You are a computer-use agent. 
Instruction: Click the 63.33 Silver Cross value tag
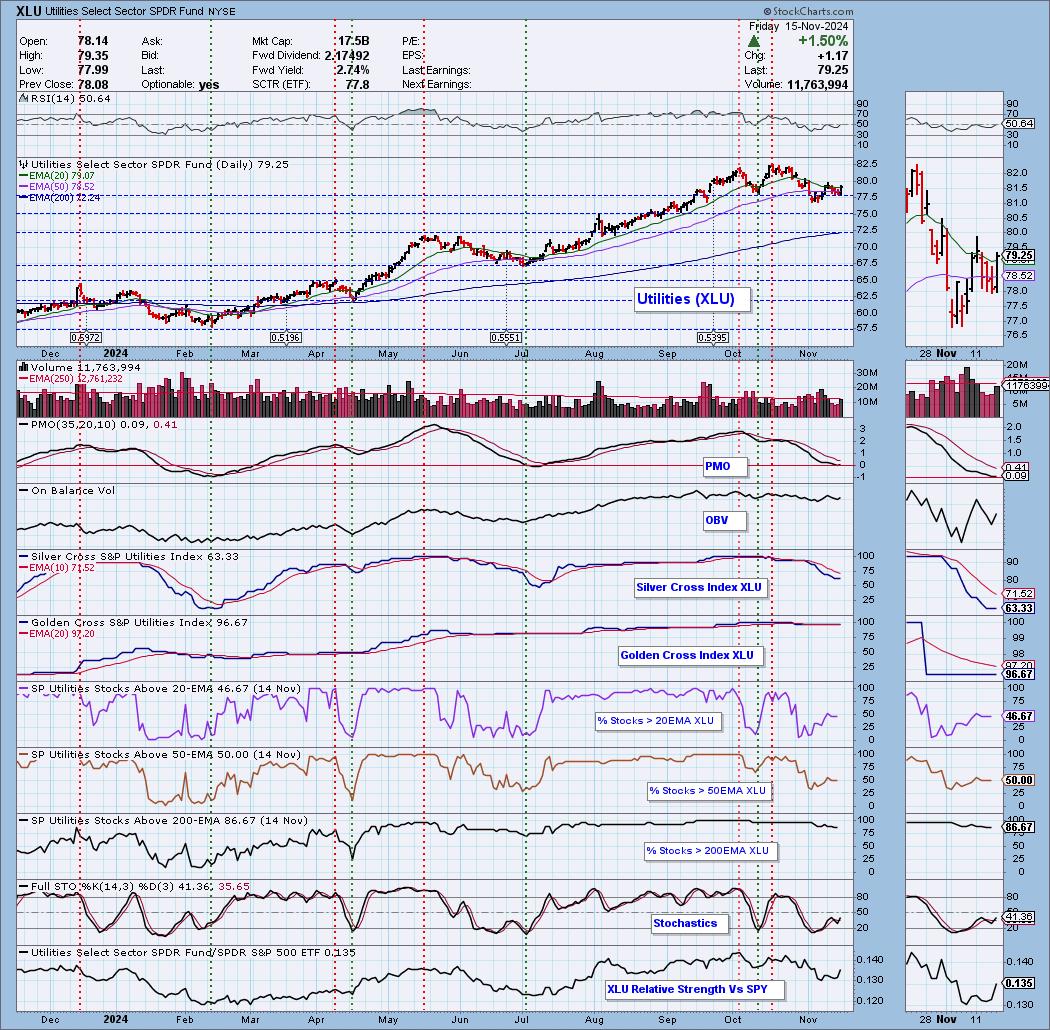point(1019,608)
